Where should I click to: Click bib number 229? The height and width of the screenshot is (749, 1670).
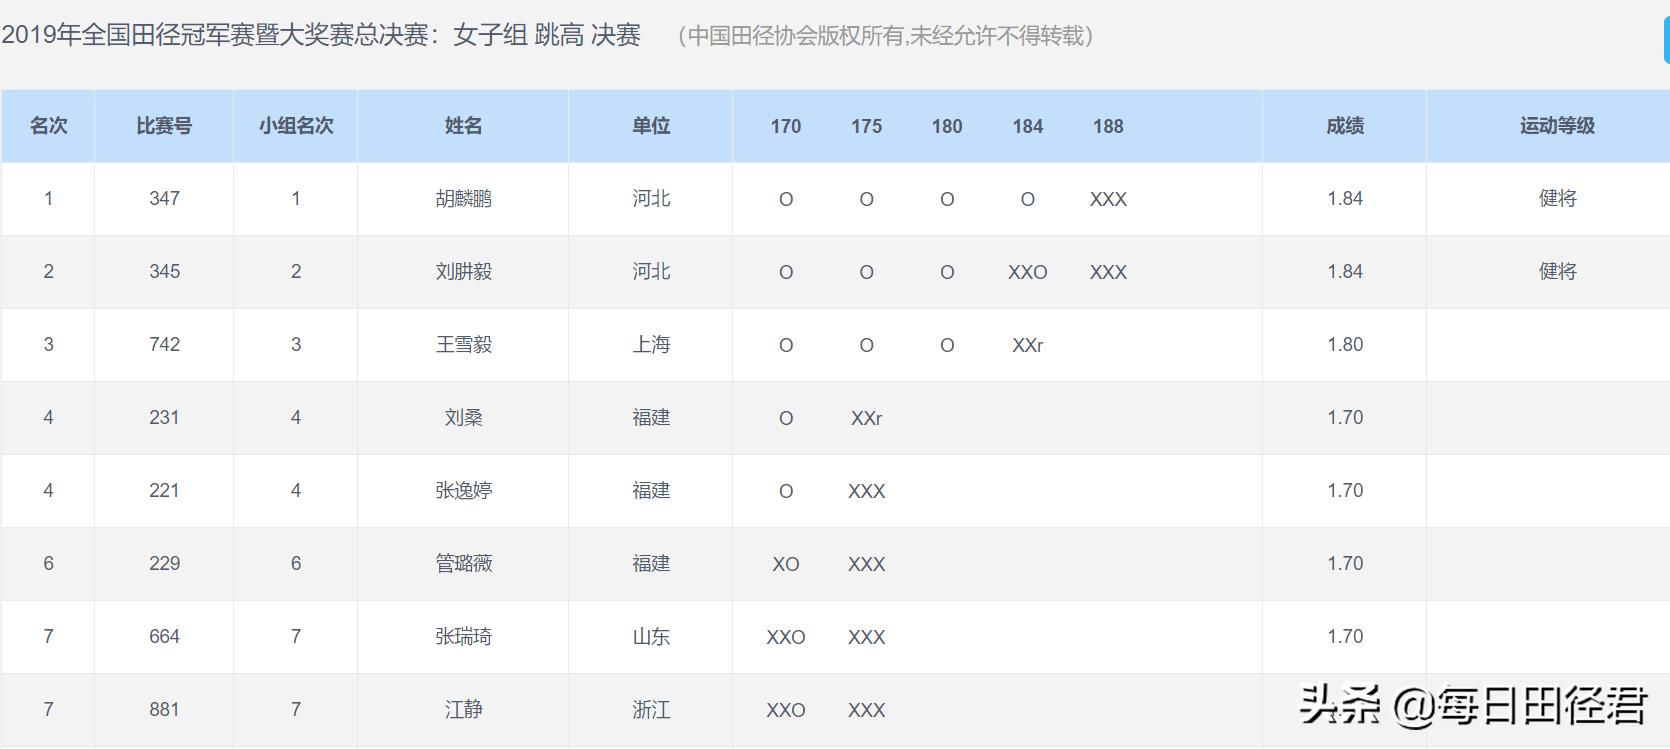coord(164,564)
